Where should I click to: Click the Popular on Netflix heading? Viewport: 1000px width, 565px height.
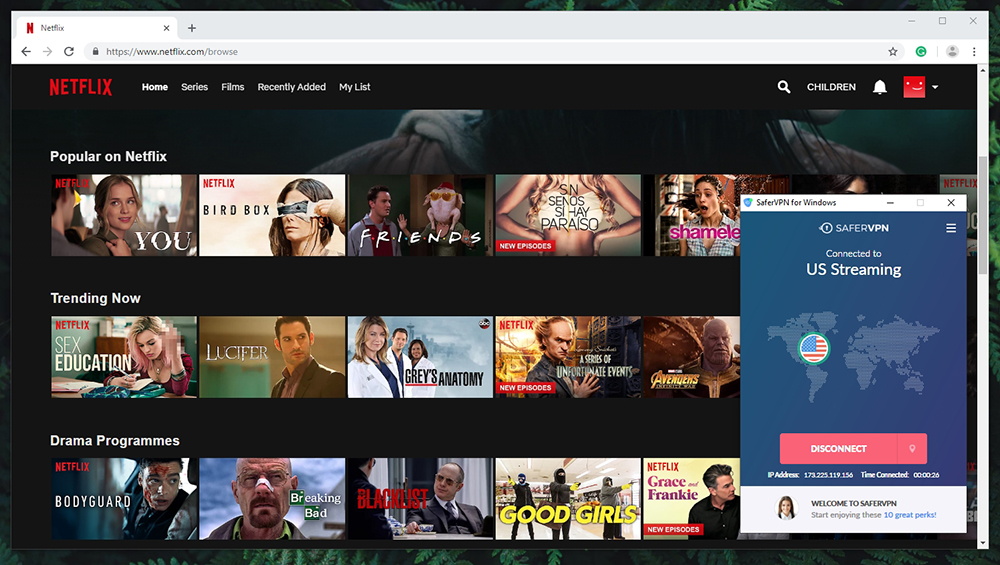point(108,156)
